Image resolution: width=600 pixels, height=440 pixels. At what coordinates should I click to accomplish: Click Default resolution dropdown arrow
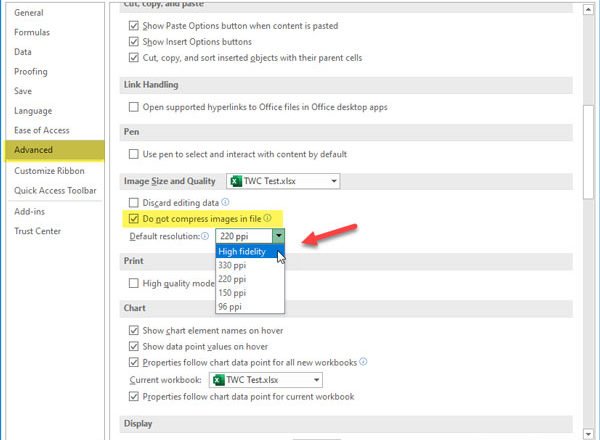pyautogui.click(x=278, y=236)
